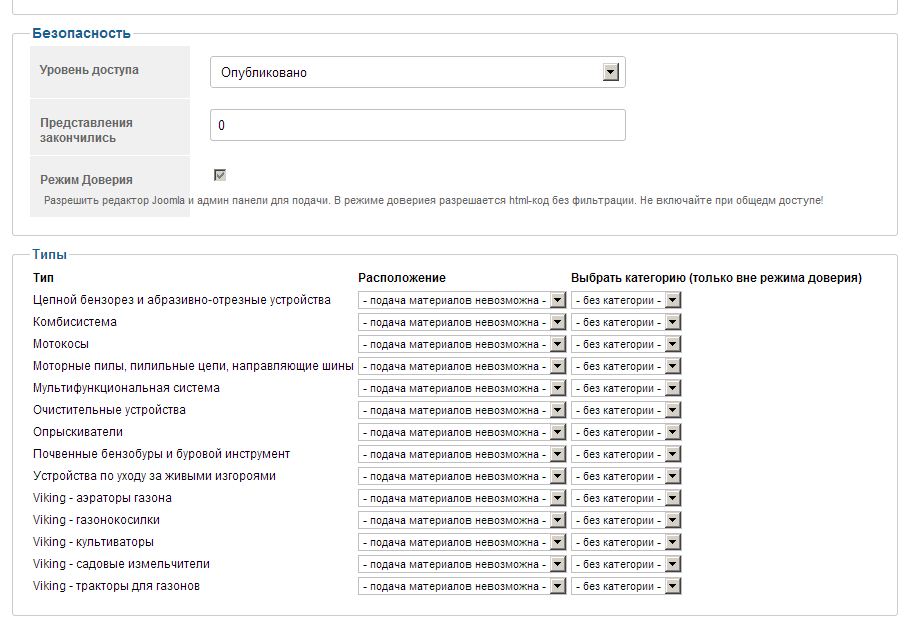
Task: Open location dropdown for Viking - культиваторы
Action: click(x=462, y=542)
